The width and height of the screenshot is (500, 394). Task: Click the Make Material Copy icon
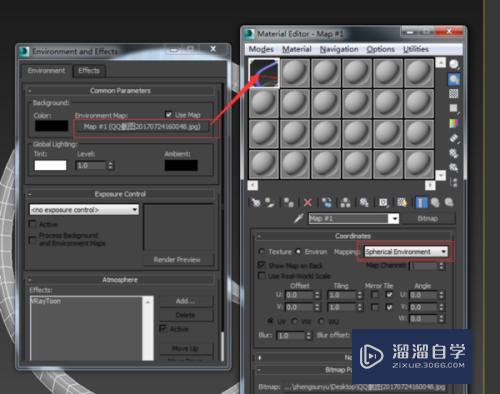[x=327, y=202]
